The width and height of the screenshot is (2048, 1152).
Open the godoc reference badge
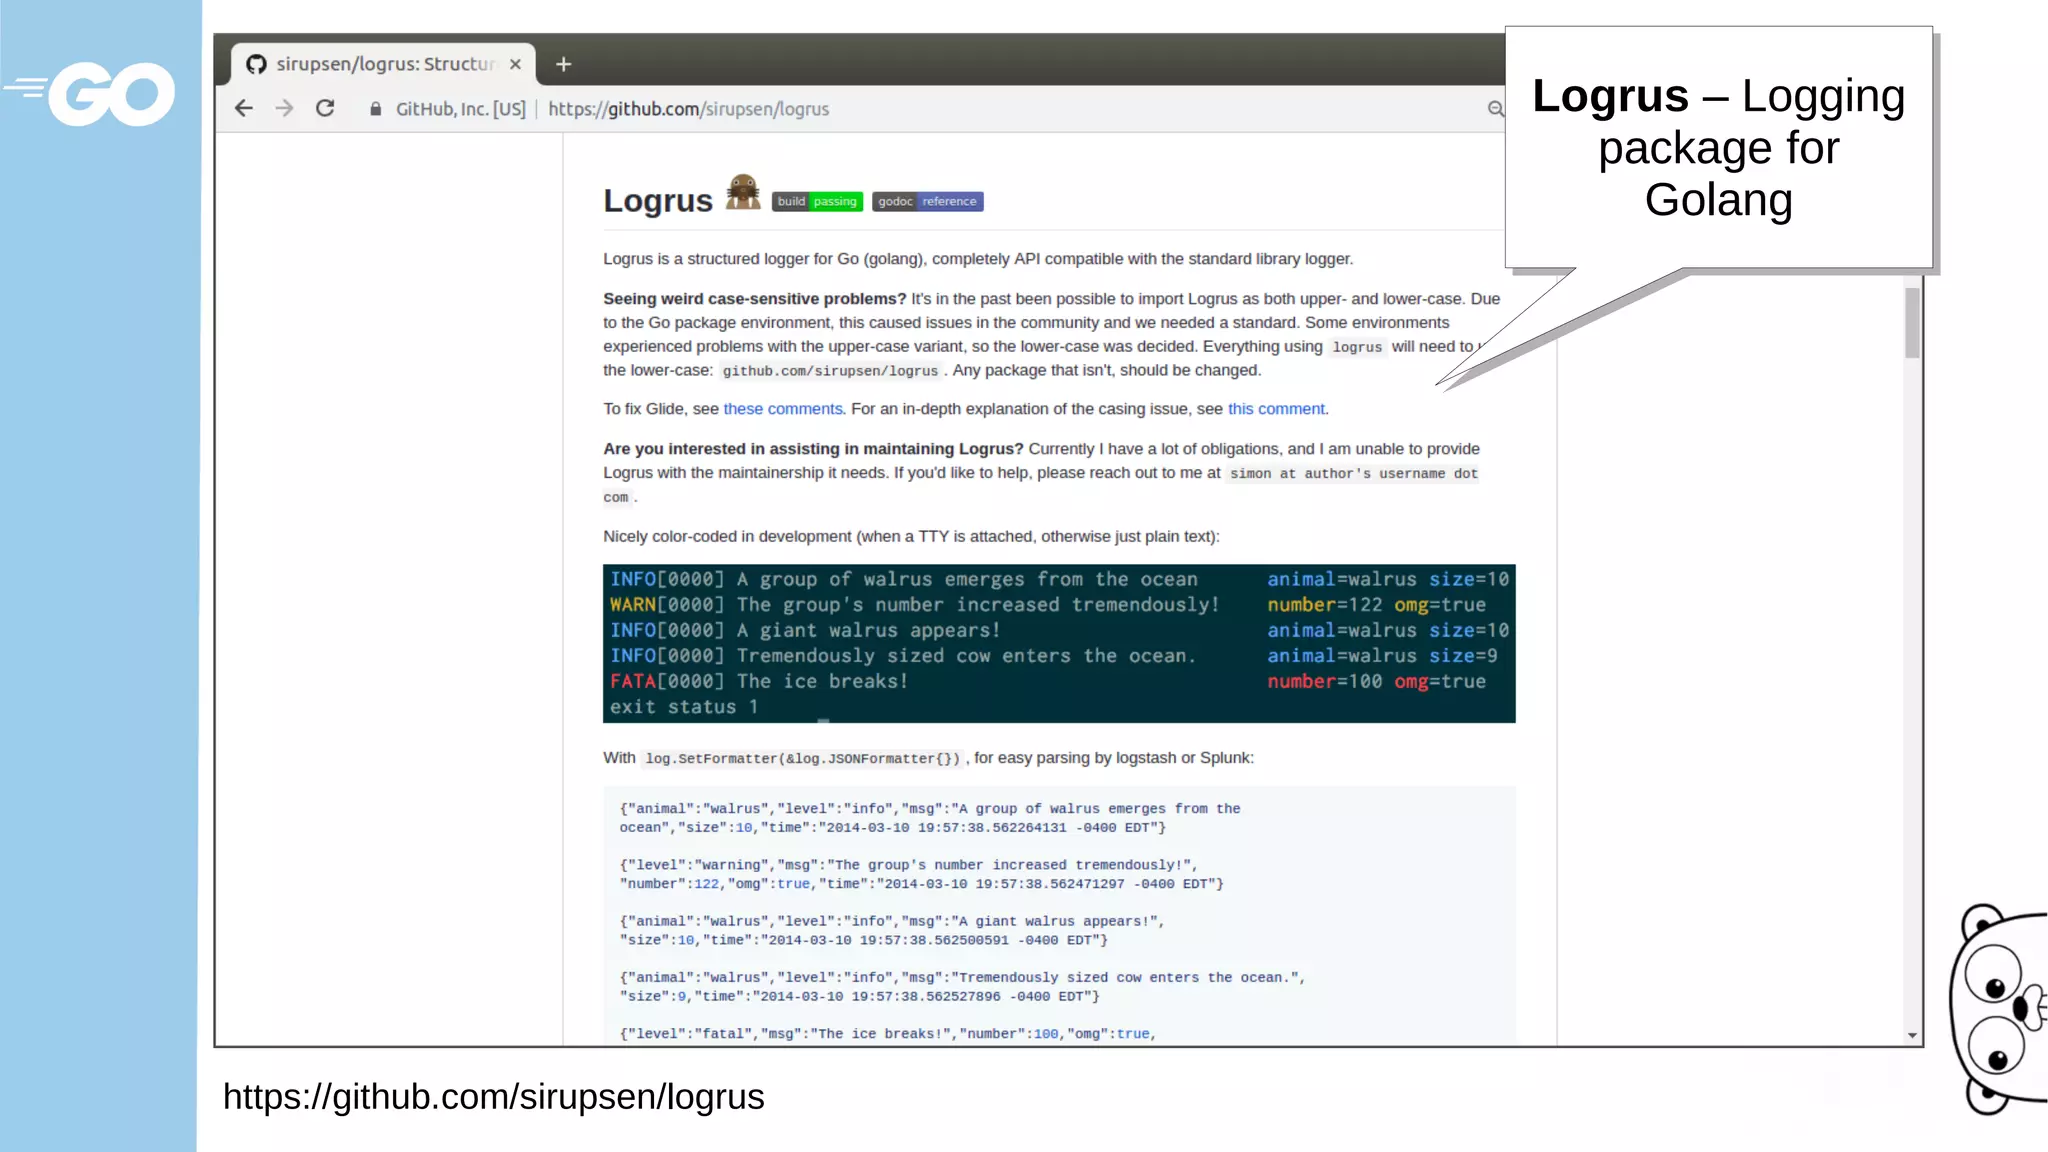tap(927, 201)
